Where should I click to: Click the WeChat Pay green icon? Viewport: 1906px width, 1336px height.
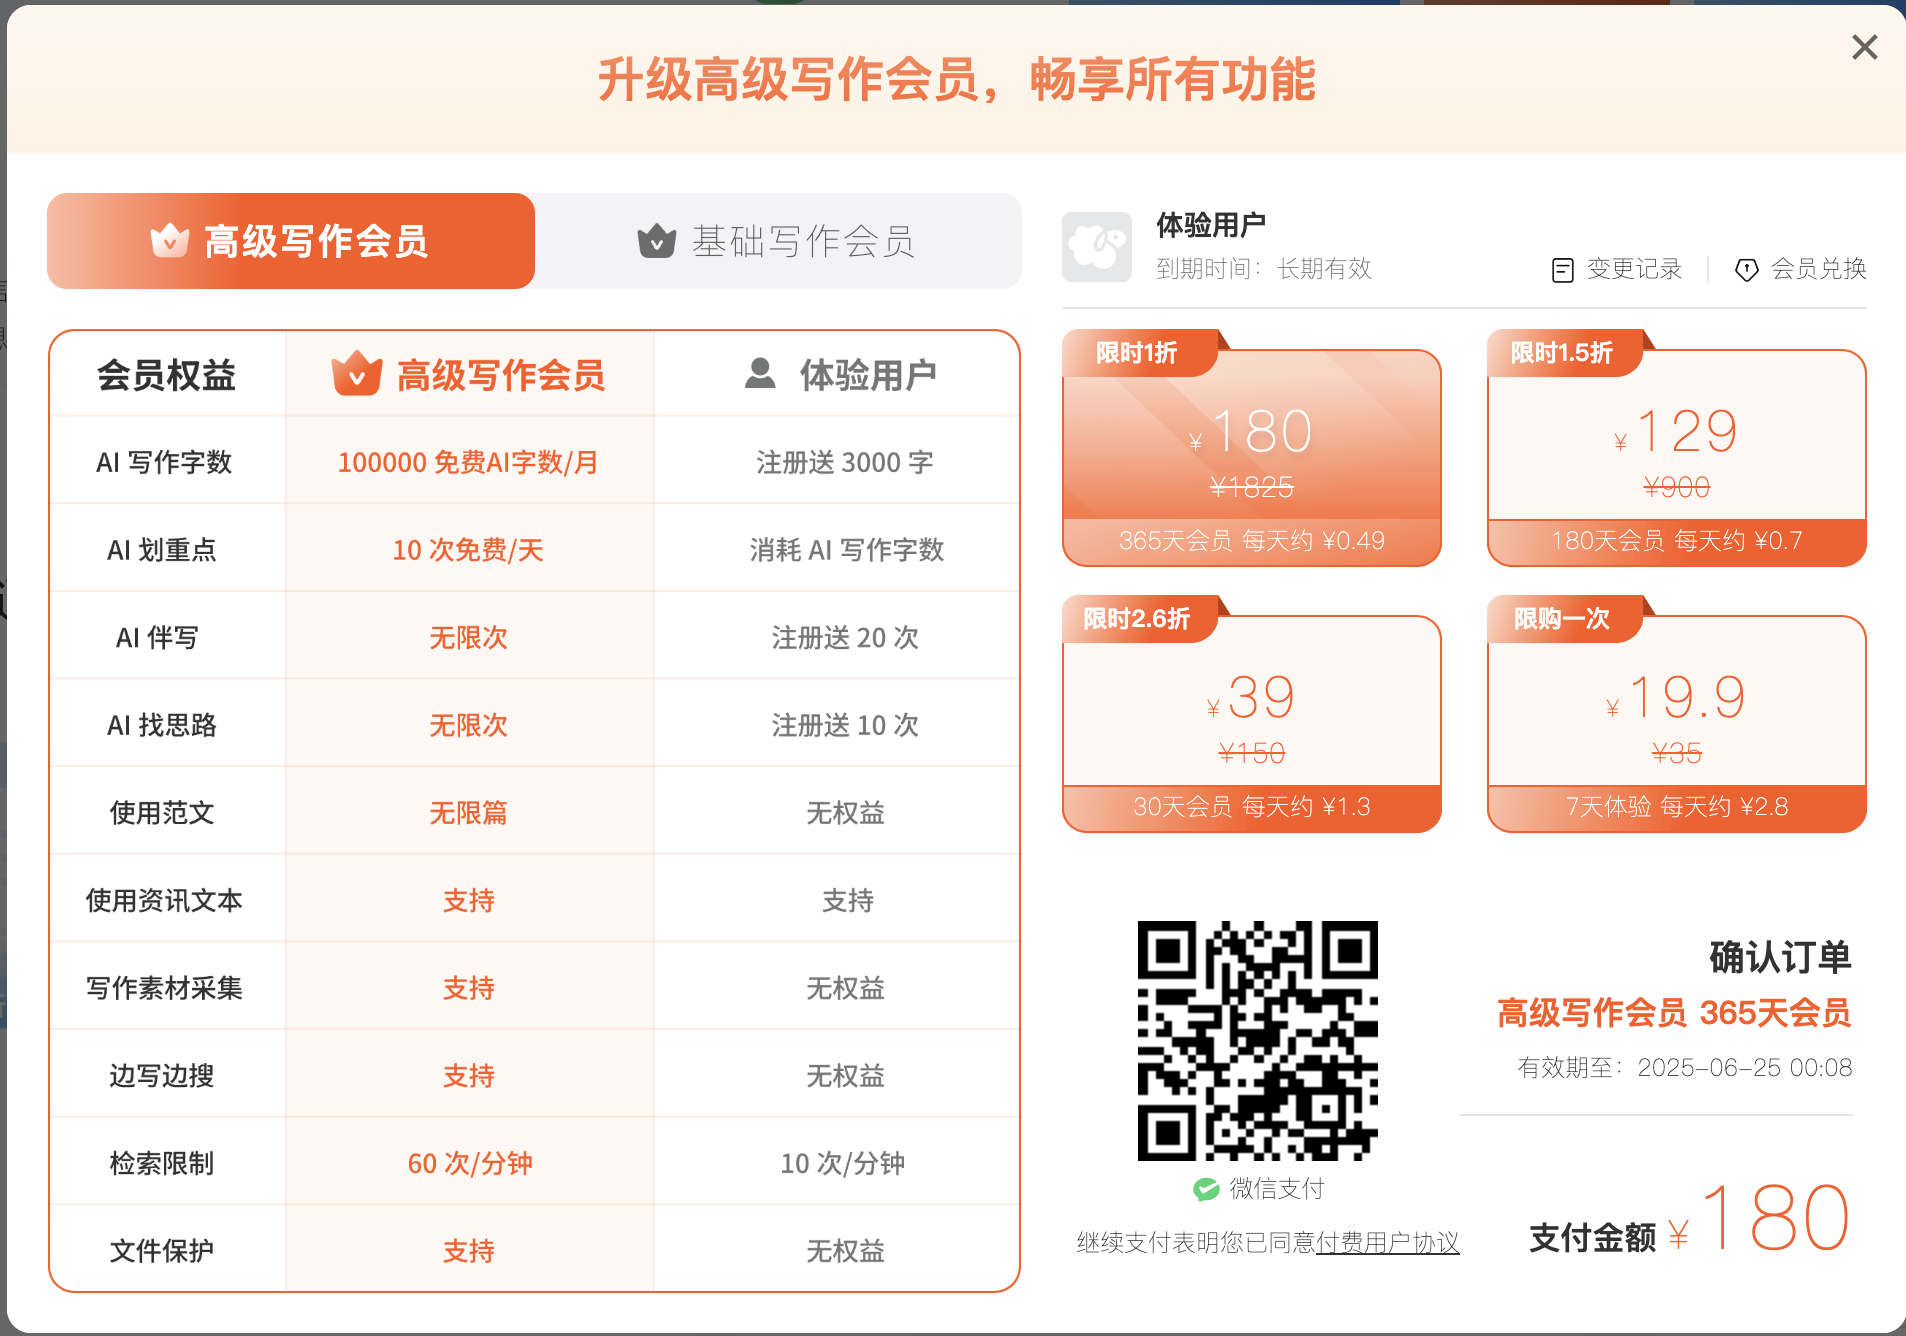click(1205, 1189)
